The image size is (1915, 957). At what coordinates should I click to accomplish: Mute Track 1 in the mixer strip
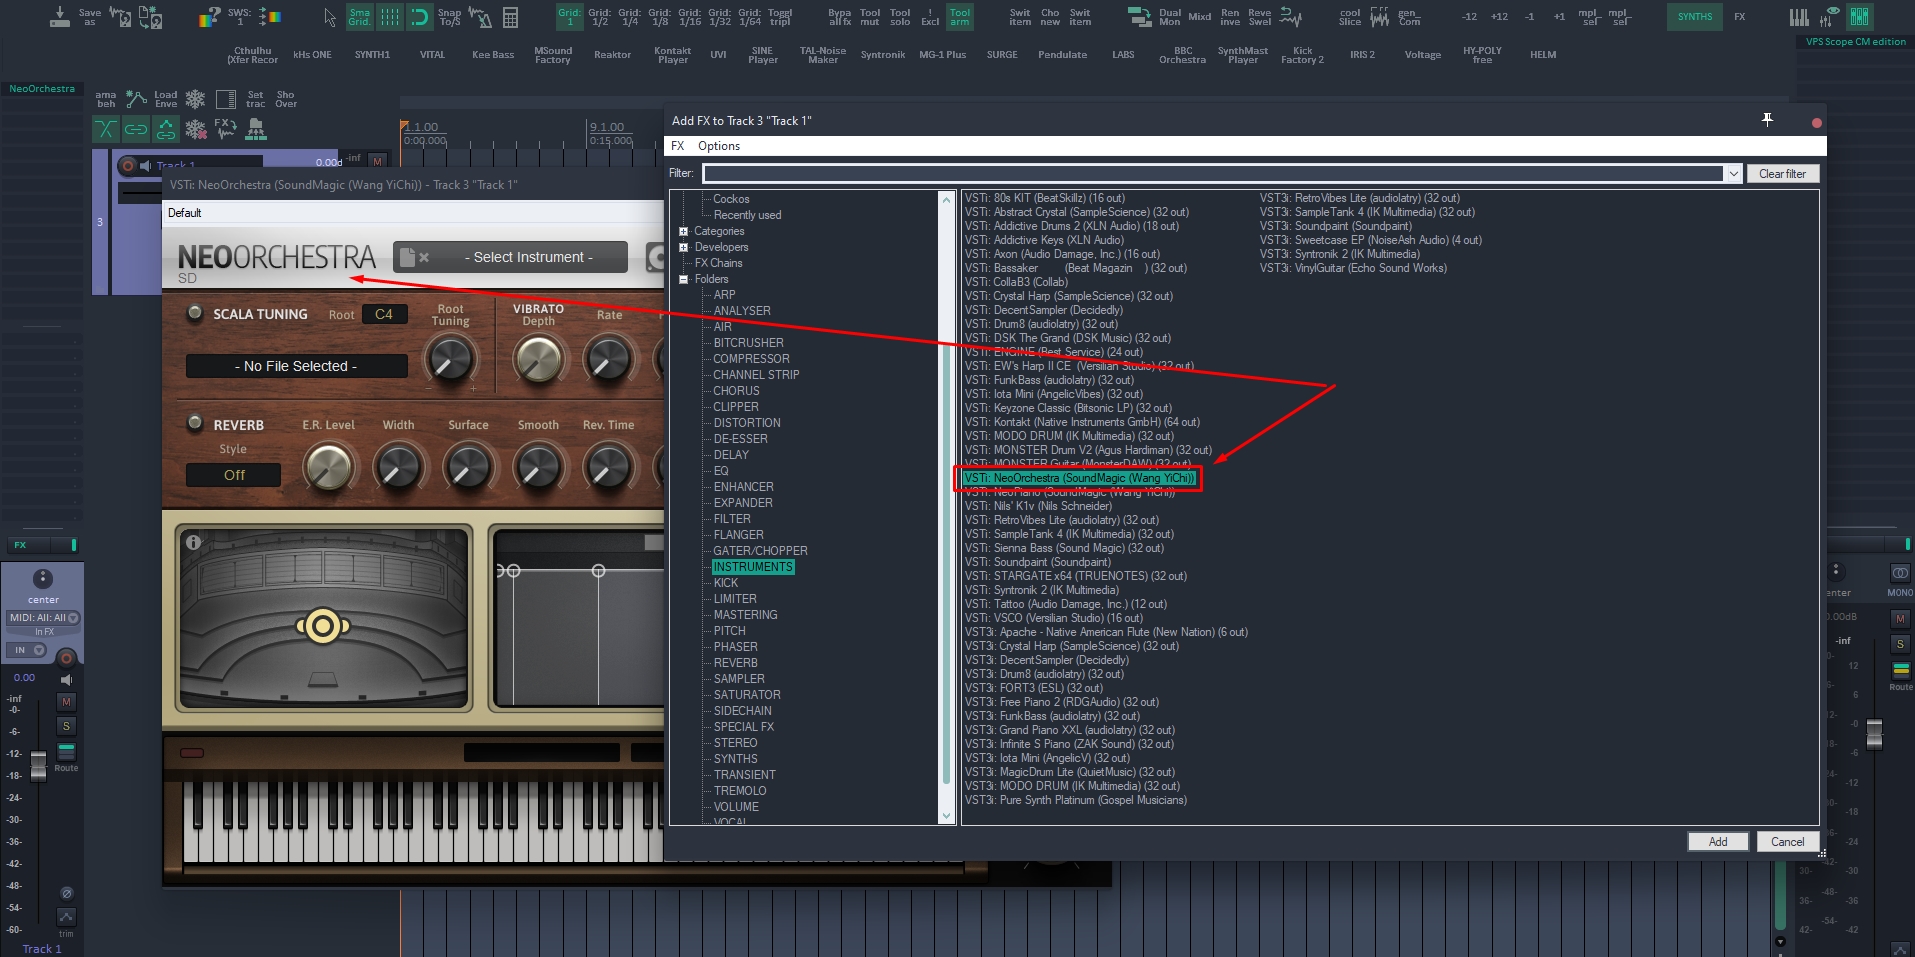coord(66,702)
